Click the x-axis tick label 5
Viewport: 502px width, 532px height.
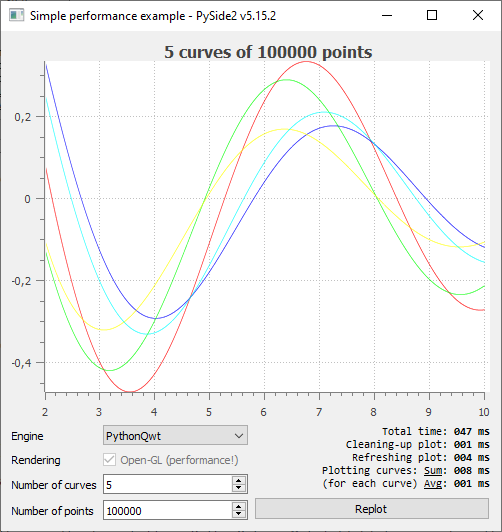click(209, 412)
